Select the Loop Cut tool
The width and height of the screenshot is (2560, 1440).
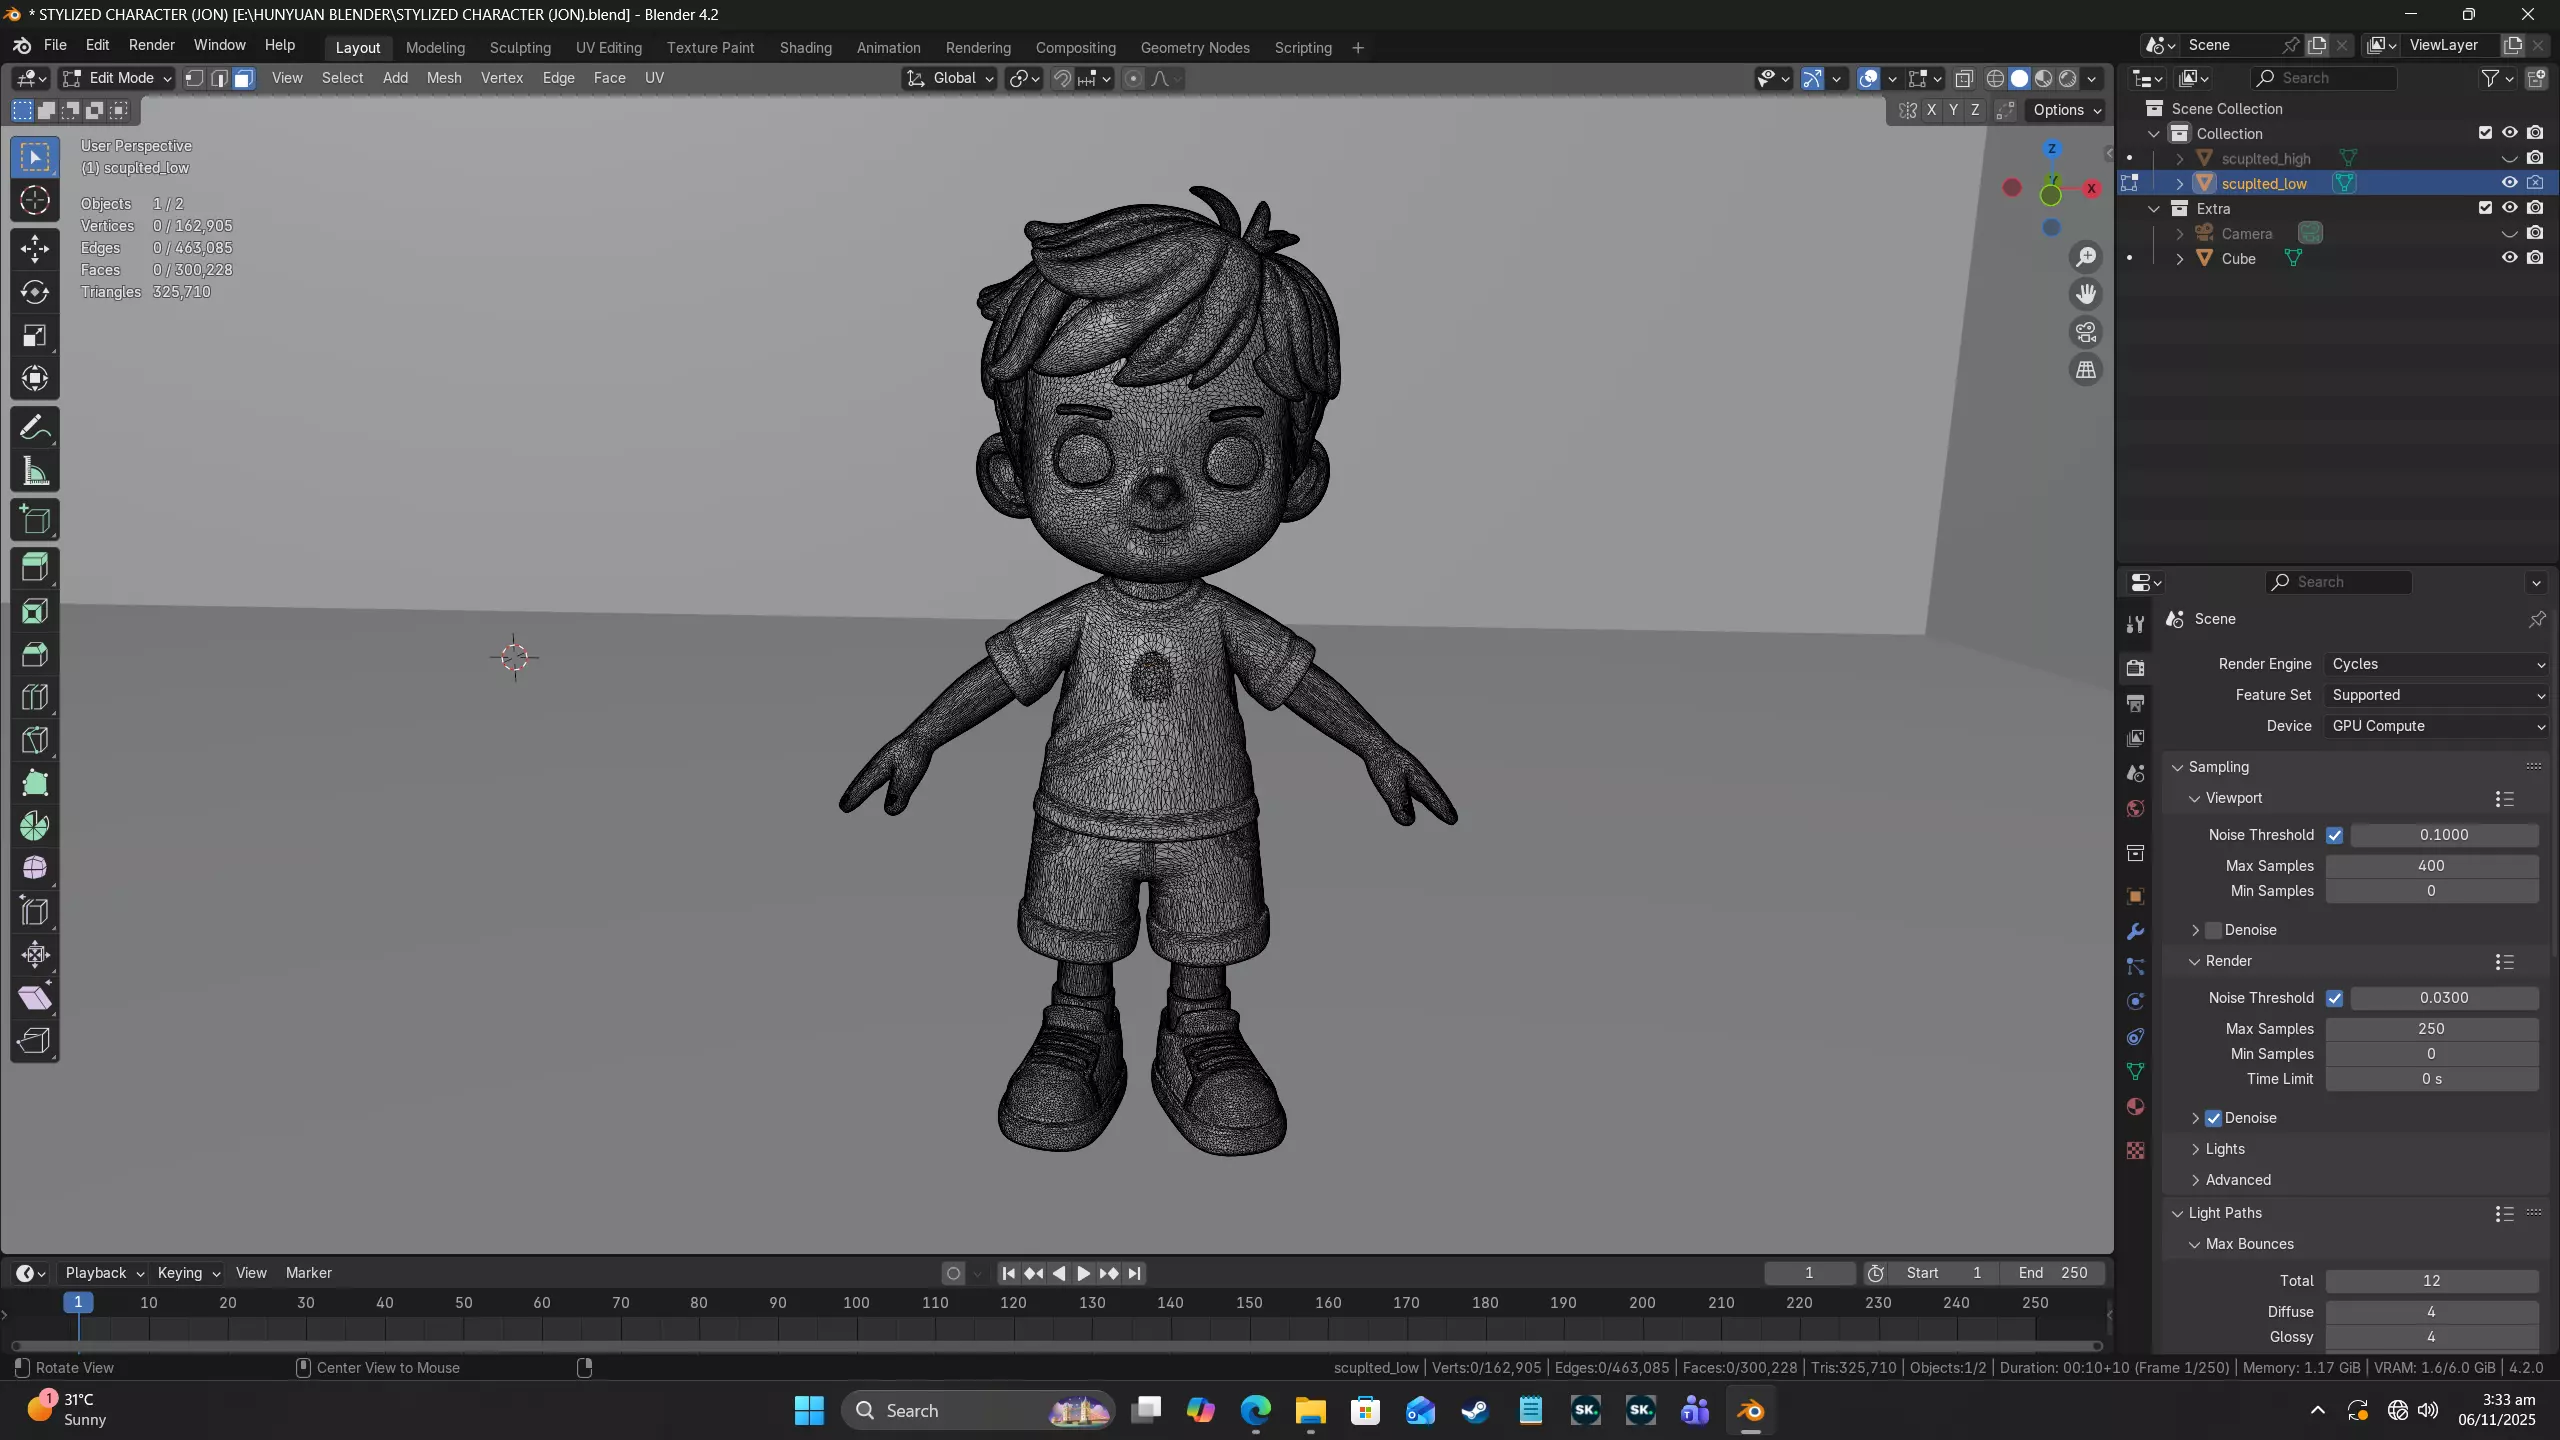[35, 698]
